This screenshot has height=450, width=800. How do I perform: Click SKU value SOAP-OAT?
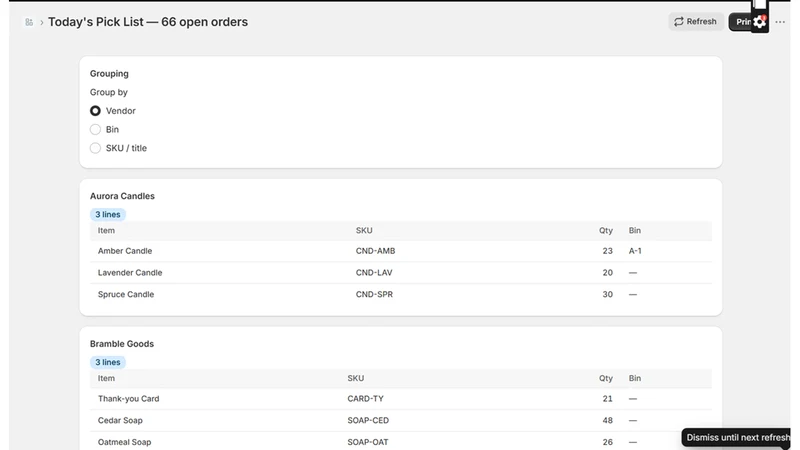(x=368, y=442)
